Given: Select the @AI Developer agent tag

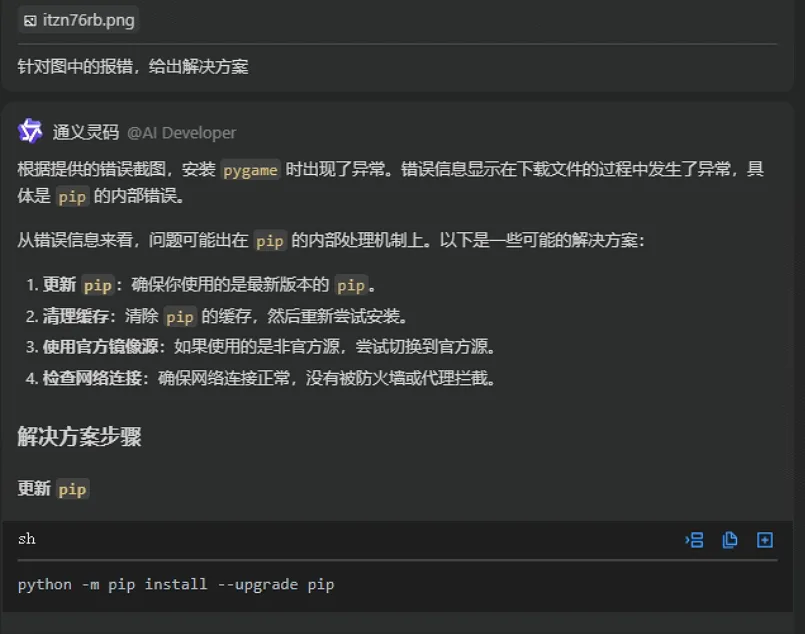Looking at the screenshot, I should point(182,133).
